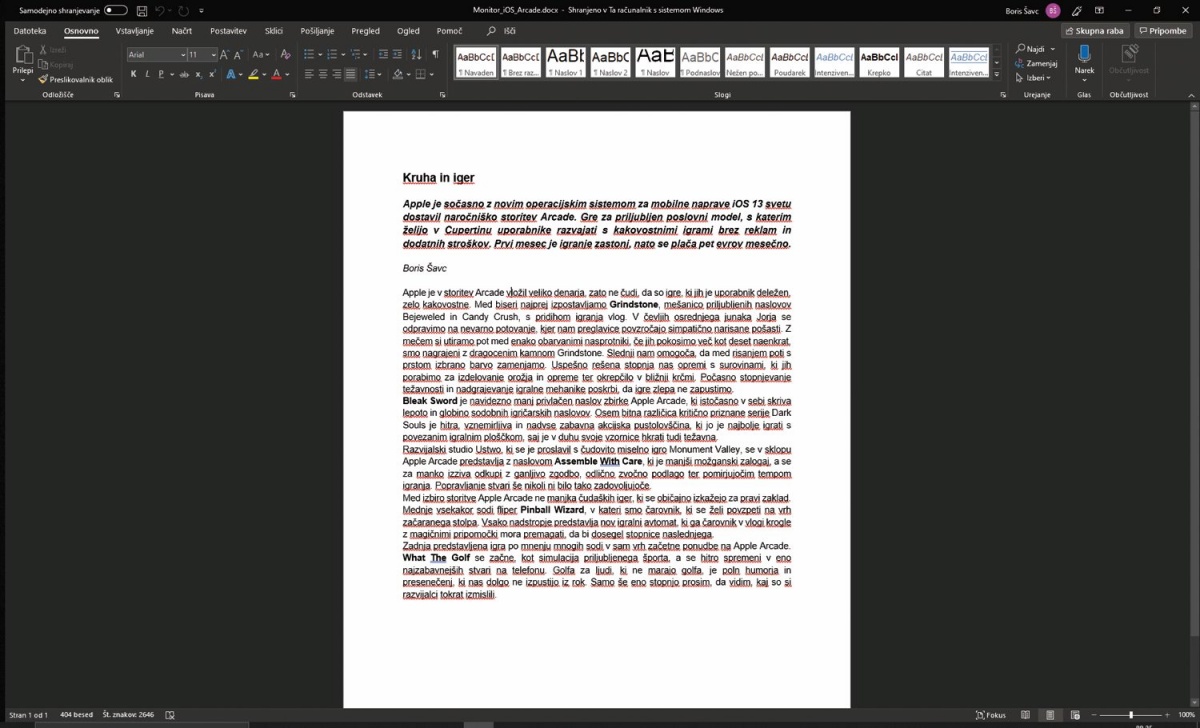This screenshot has width=1200, height=728.
Task: Switch to the Pomoč tab
Action: 449,31
